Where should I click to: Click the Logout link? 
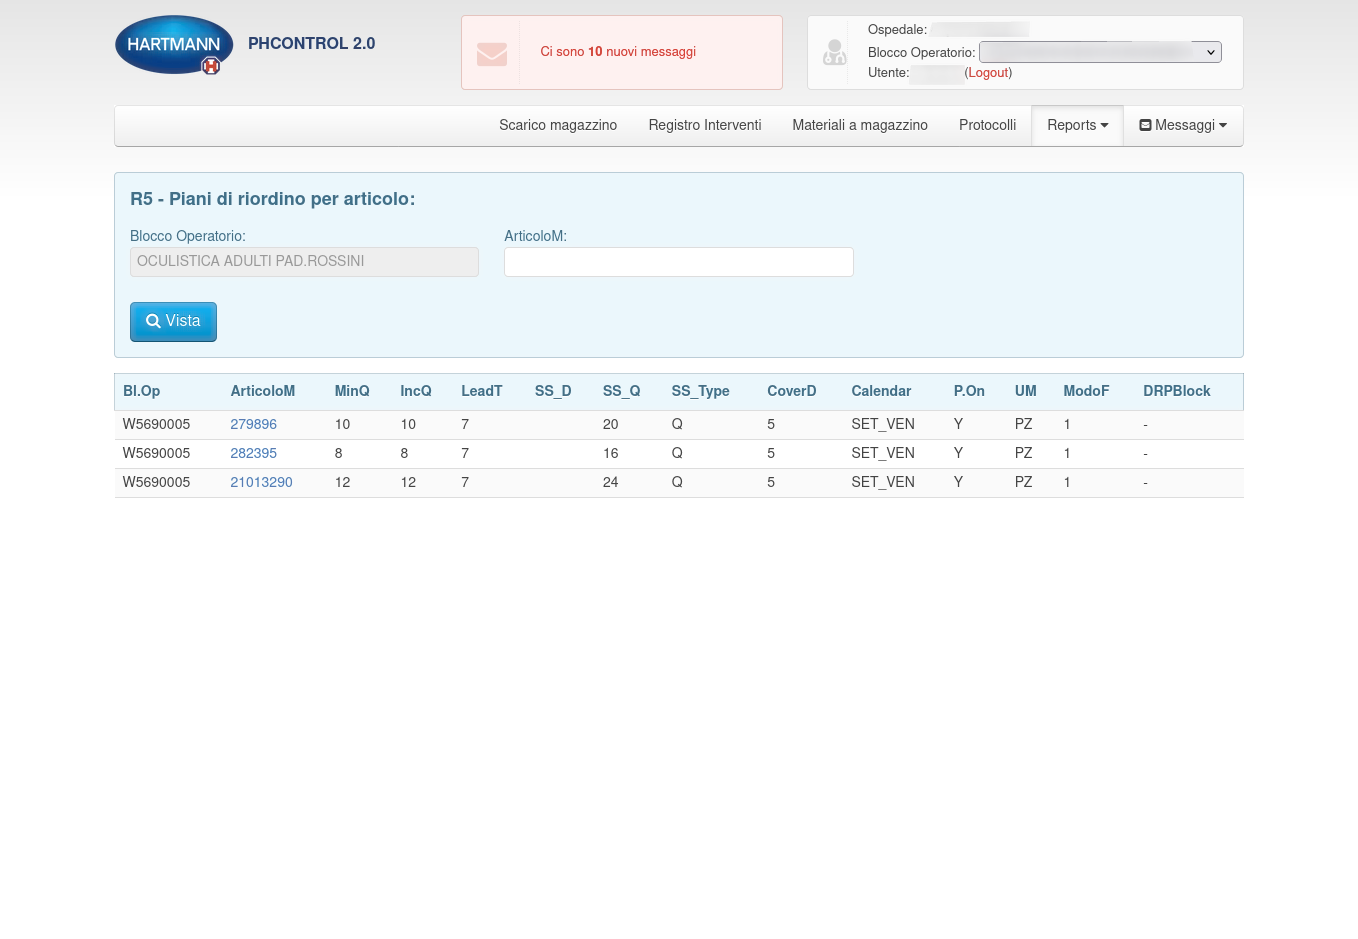(x=988, y=73)
